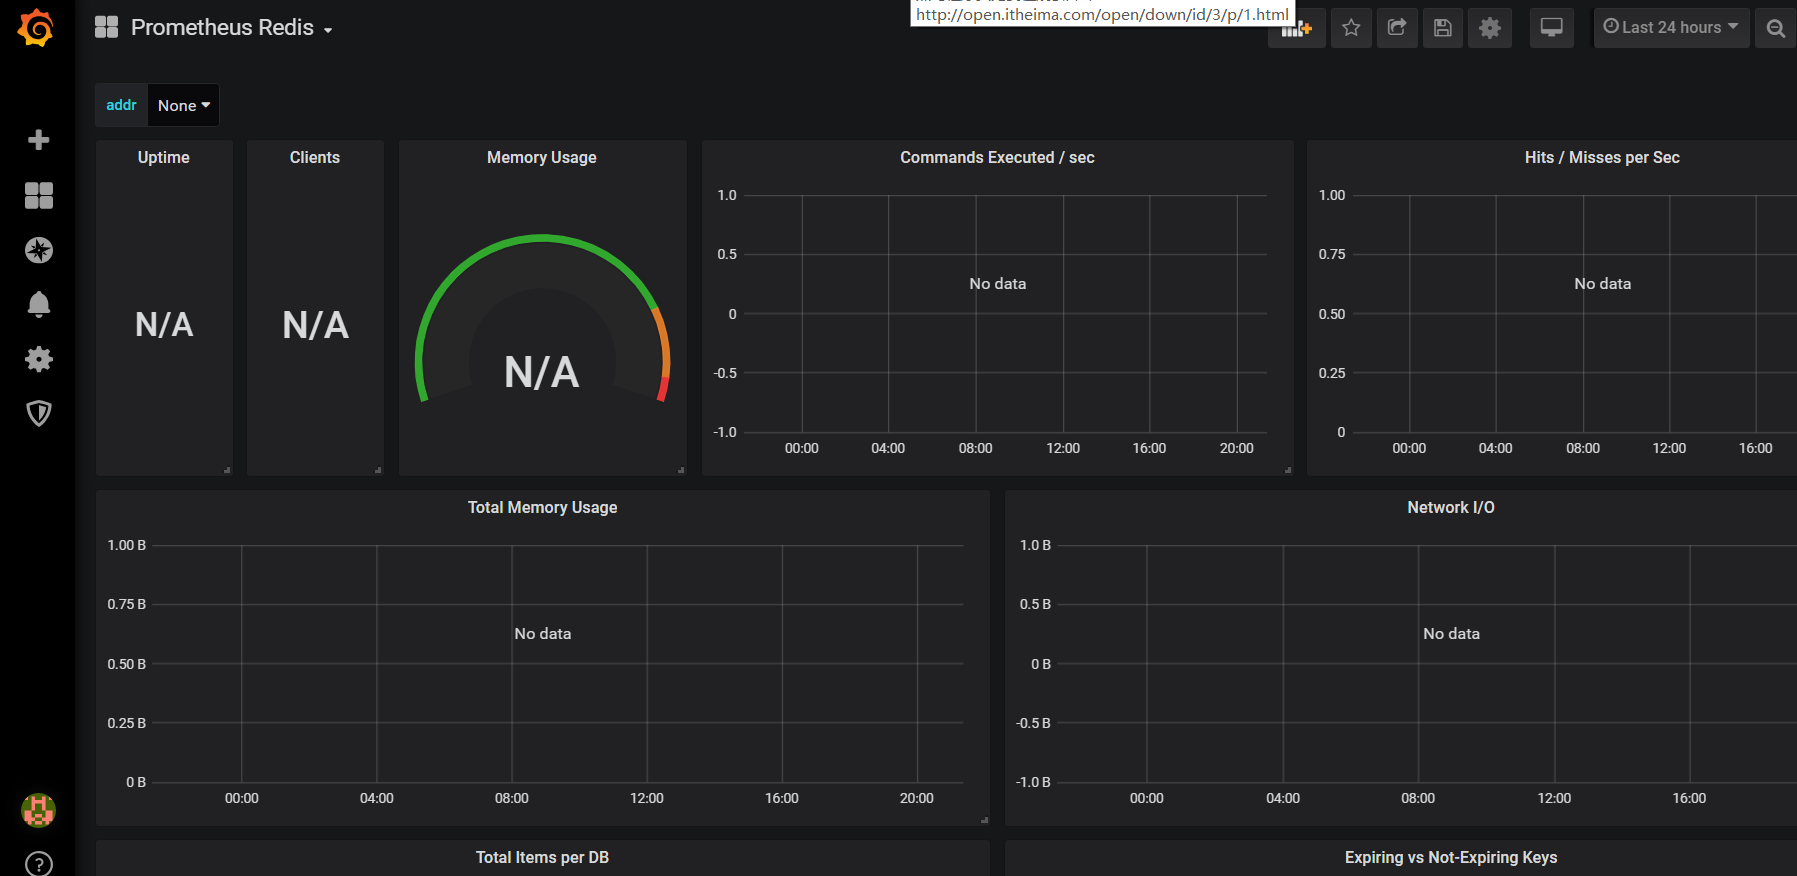Click No data in Network I/O panel

click(1451, 634)
